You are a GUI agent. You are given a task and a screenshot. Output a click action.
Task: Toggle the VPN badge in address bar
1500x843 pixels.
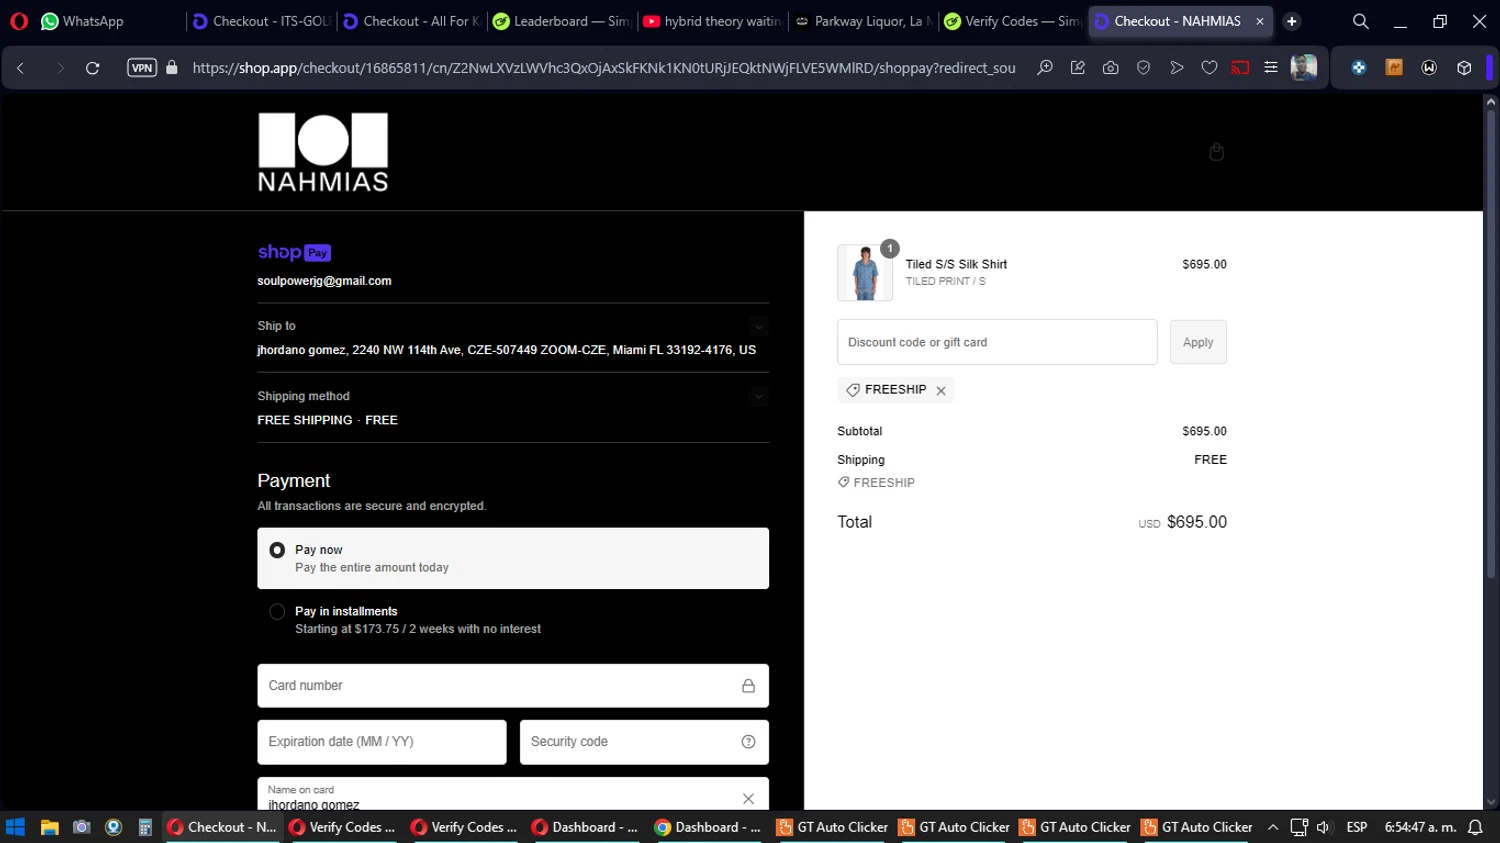142,68
